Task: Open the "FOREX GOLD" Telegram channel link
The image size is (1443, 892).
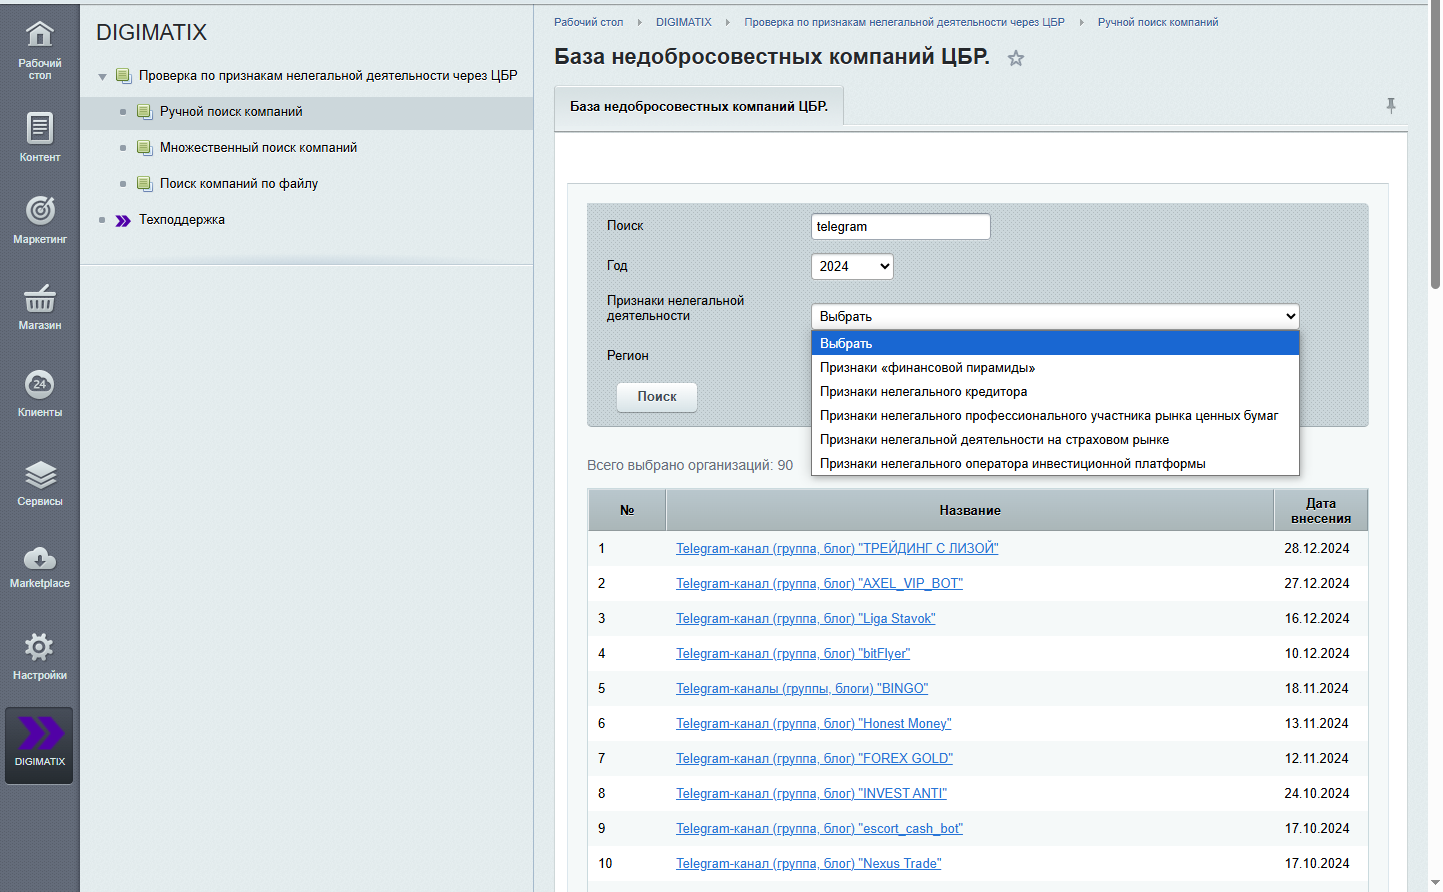Action: (814, 759)
